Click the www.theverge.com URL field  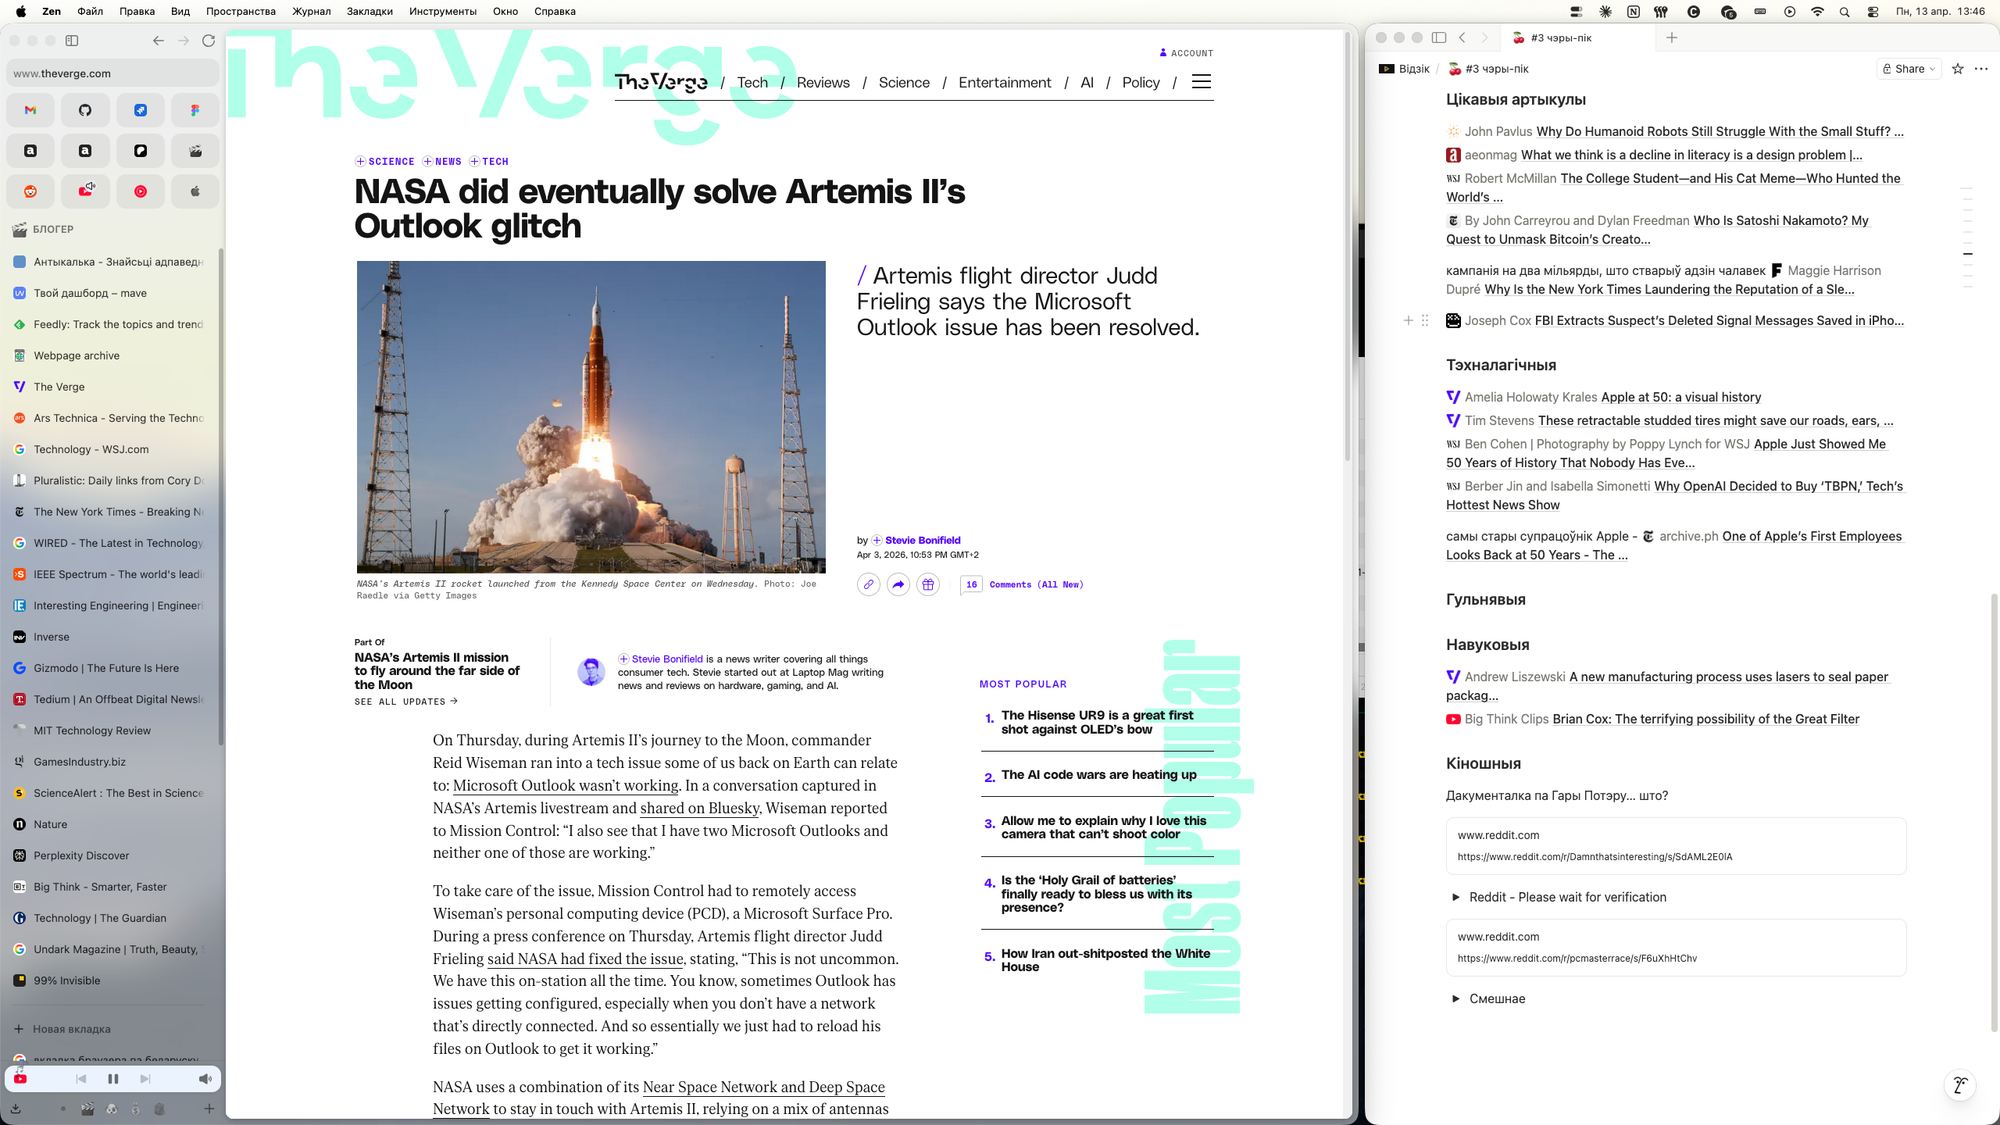[x=110, y=73]
